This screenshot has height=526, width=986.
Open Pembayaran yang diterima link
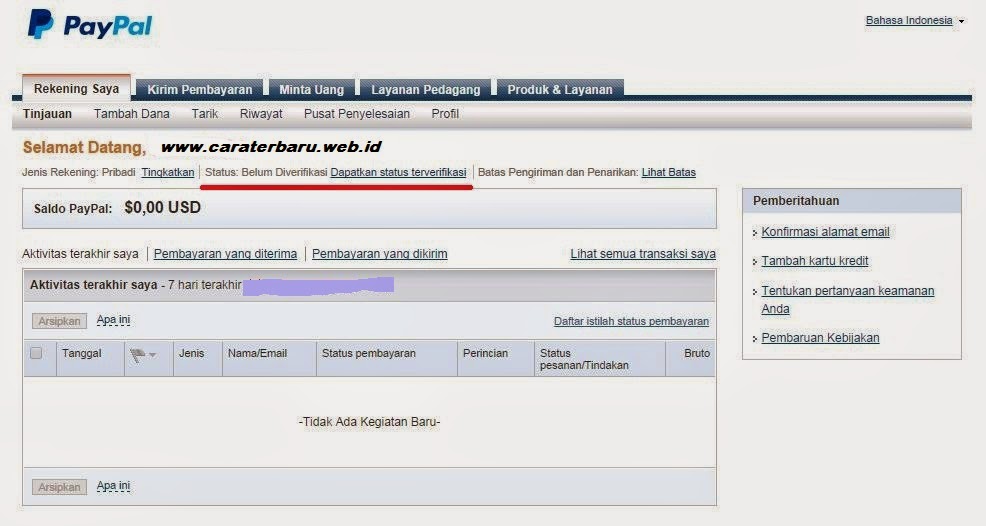pyautogui.click(x=225, y=254)
